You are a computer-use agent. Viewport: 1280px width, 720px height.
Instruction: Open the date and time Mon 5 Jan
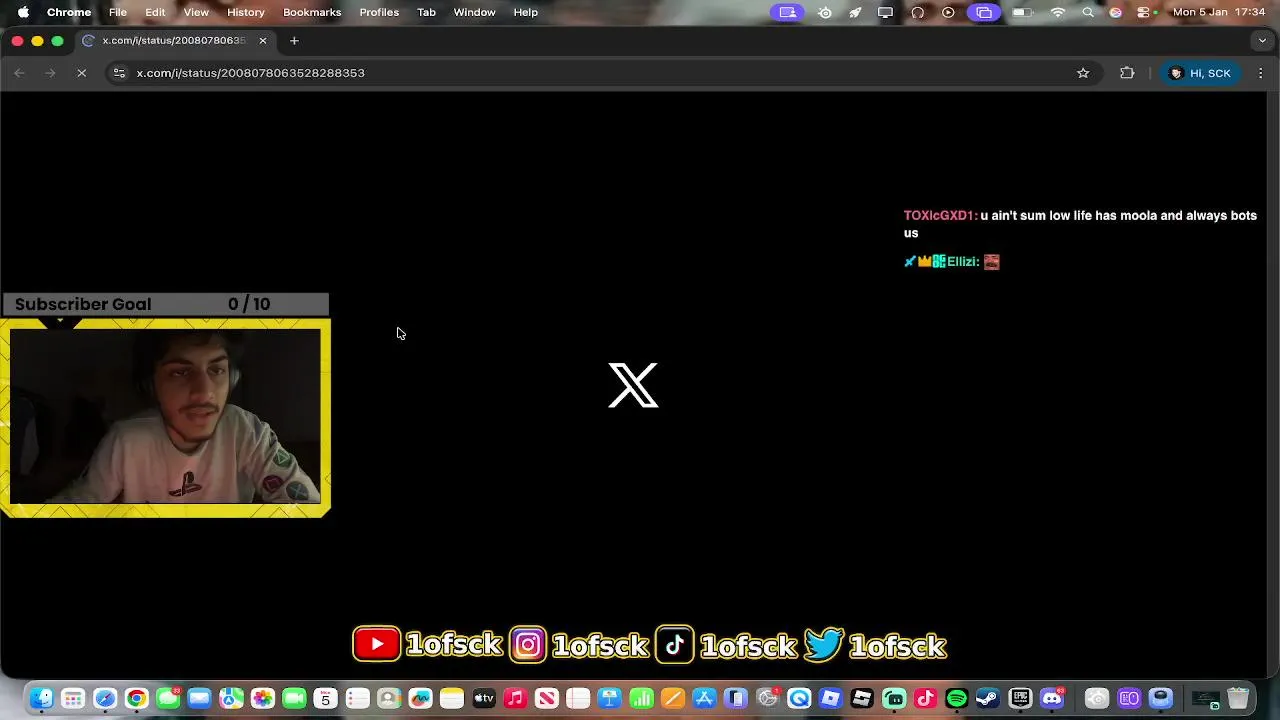click(1220, 12)
